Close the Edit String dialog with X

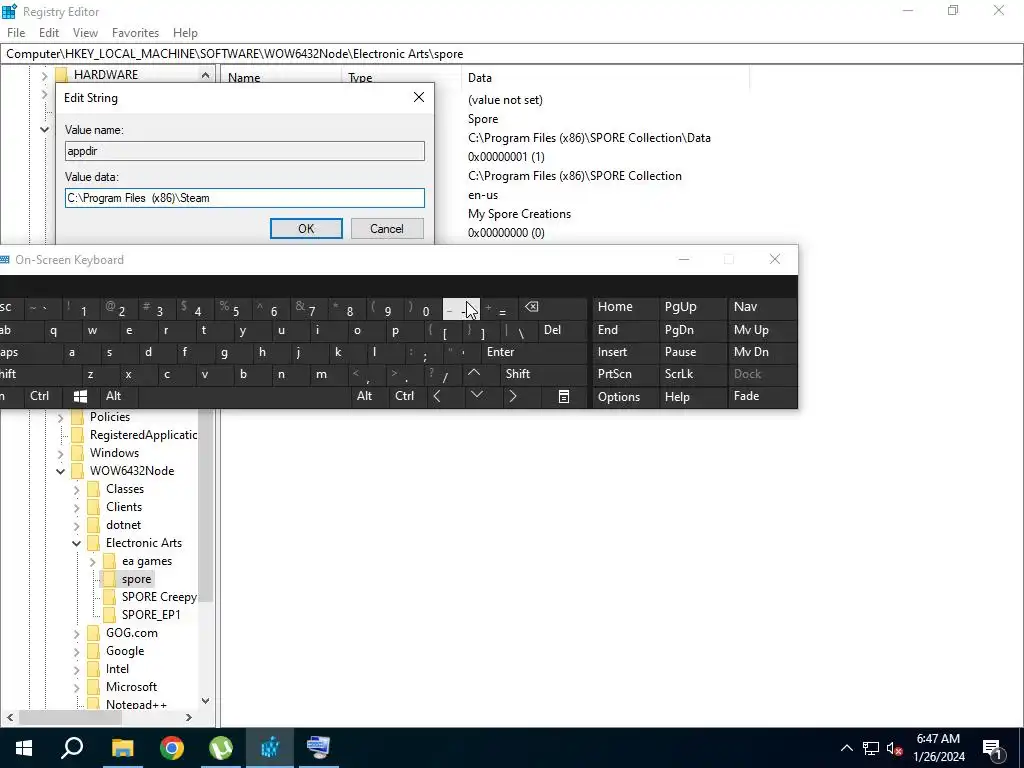point(419,97)
